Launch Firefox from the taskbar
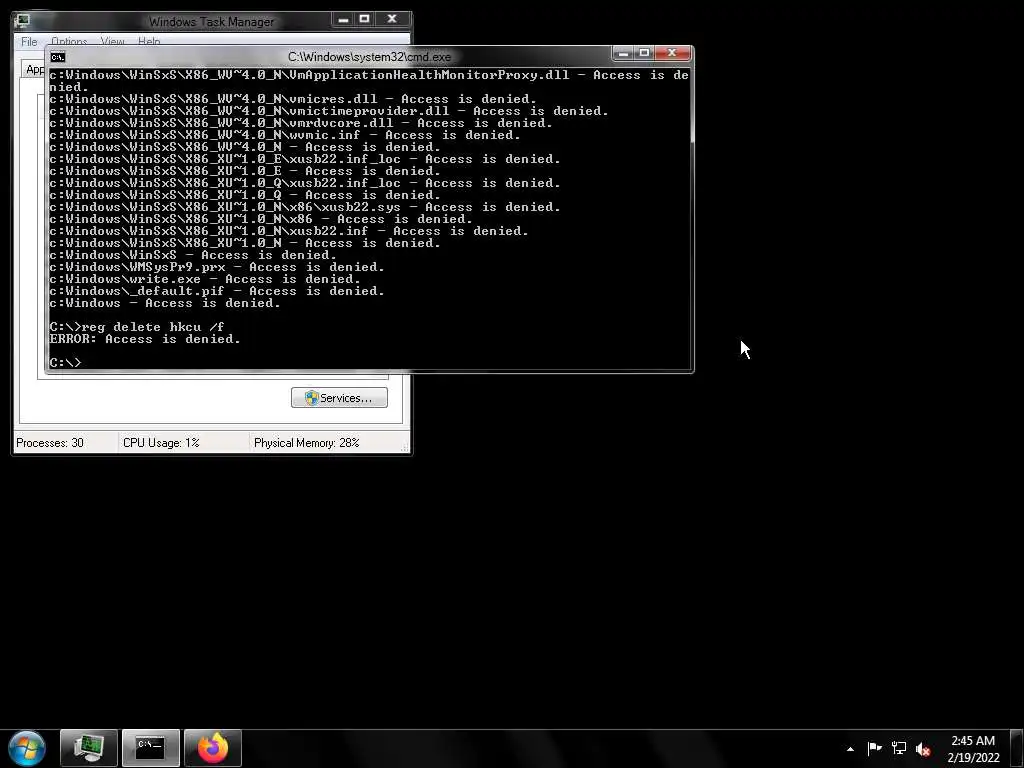The height and width of the screenshot is (768, 1024). pos(213,748)
